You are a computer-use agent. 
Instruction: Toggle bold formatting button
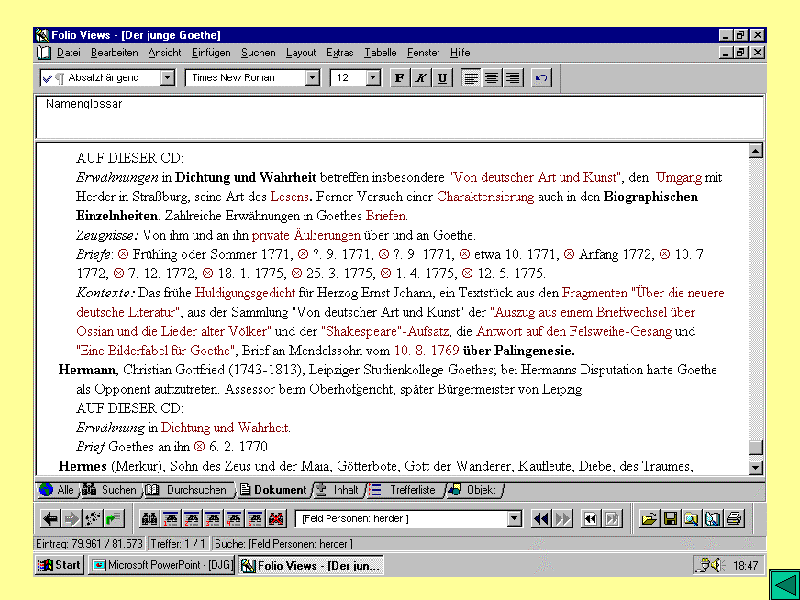400,78
